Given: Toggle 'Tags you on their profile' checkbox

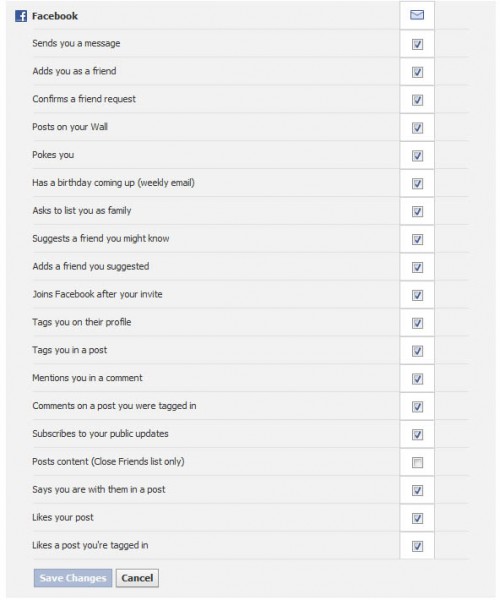Looking at the screenshot, I should [x=417, y=323].
